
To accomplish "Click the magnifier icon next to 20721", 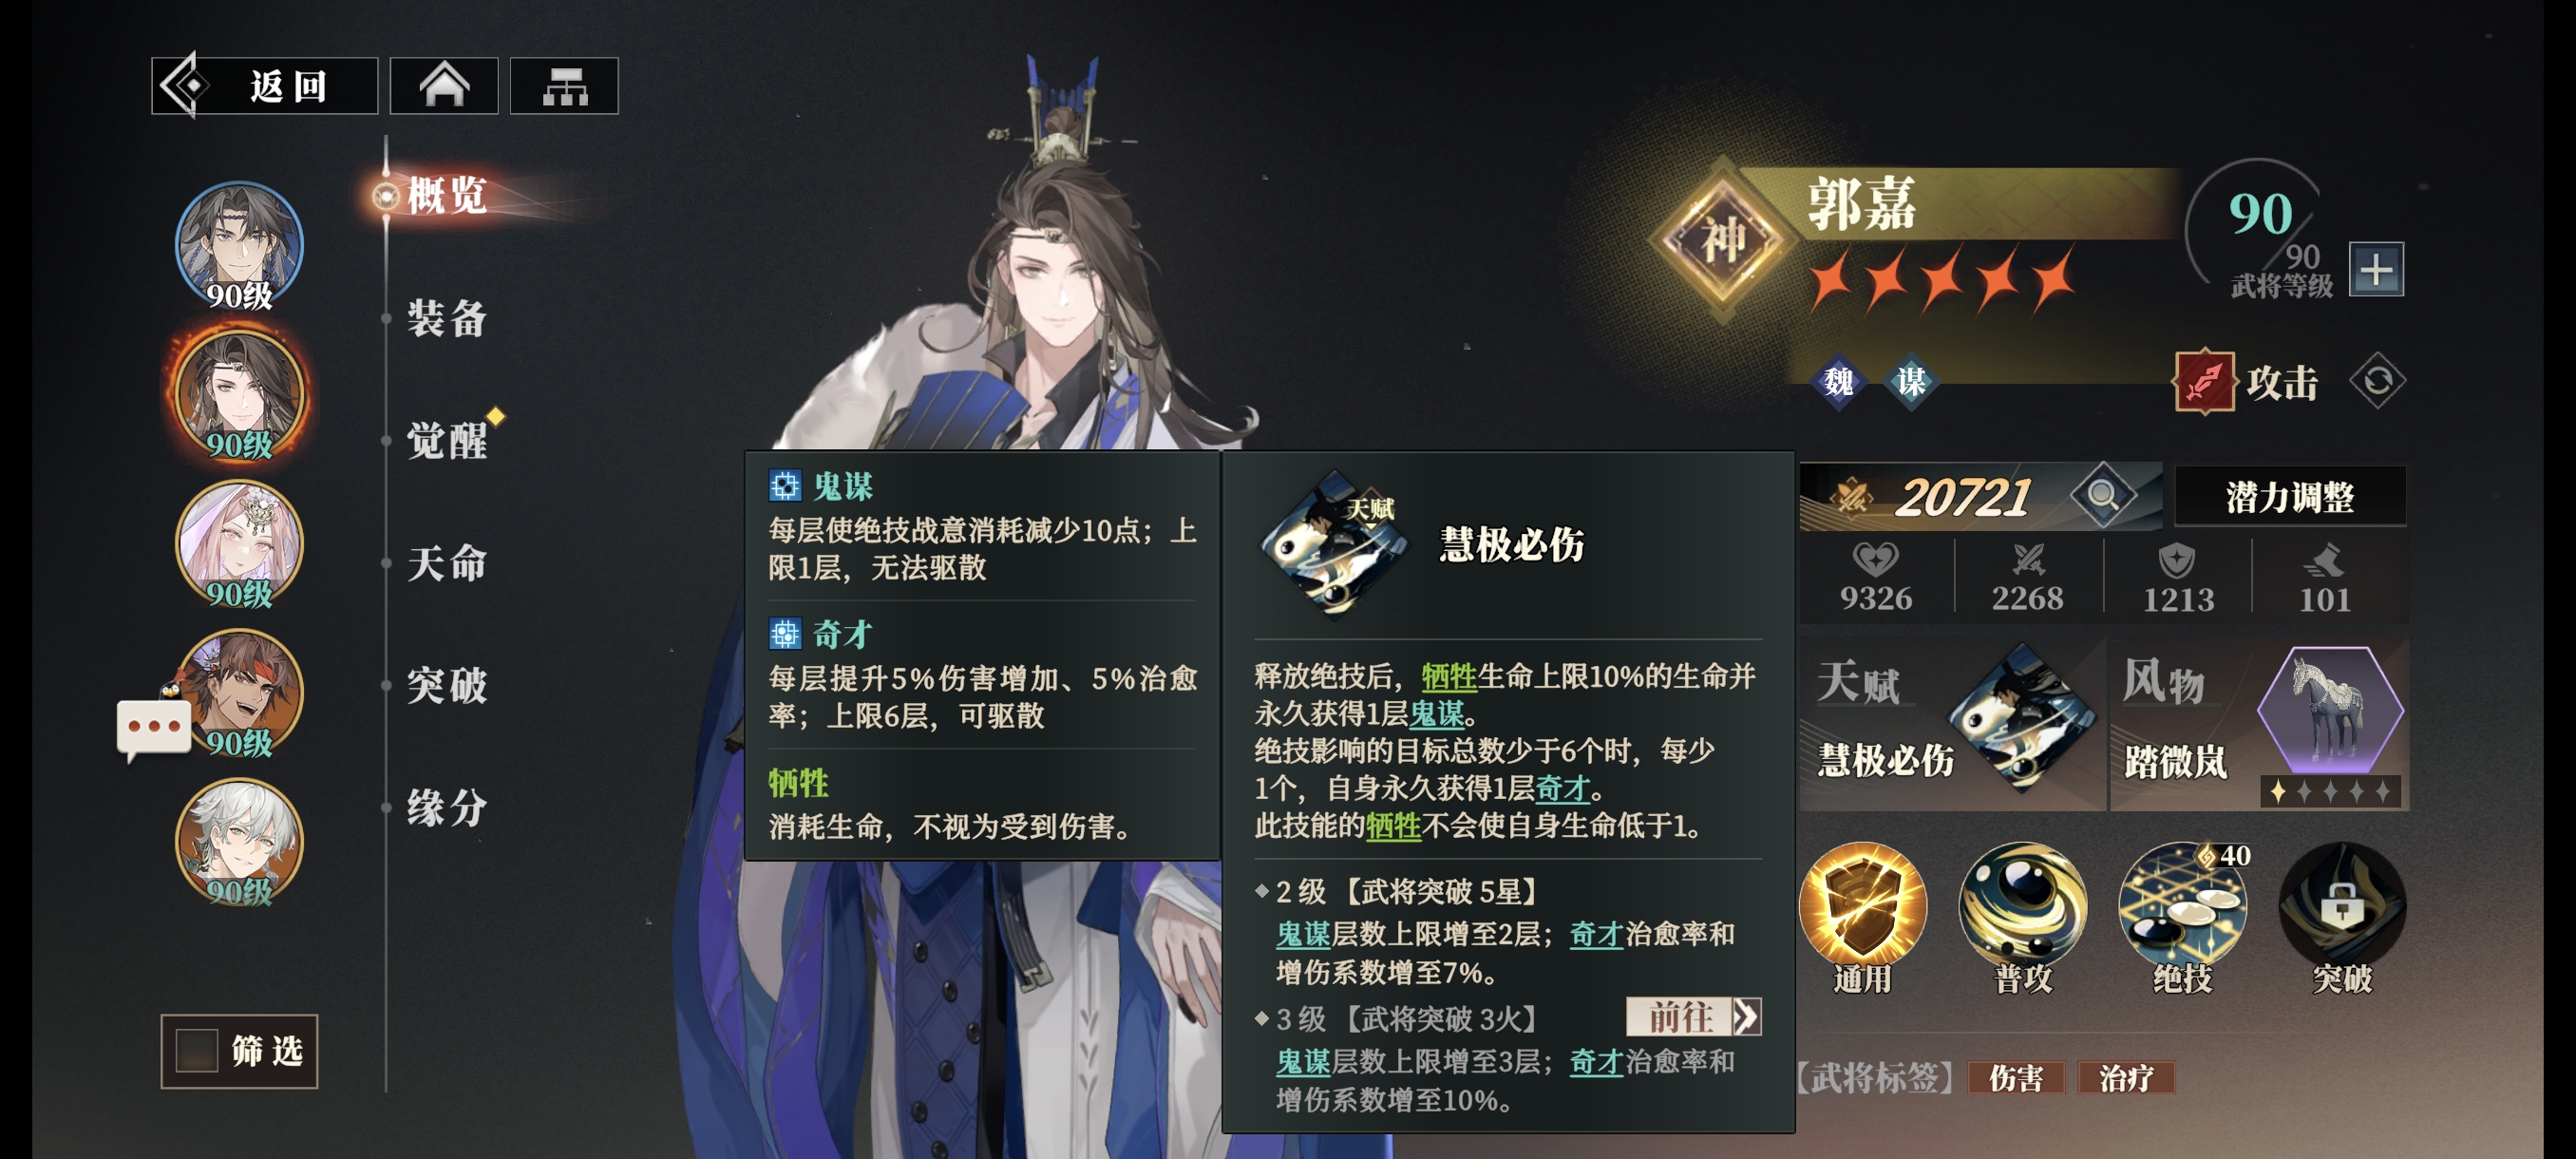I will point(2102,495).
